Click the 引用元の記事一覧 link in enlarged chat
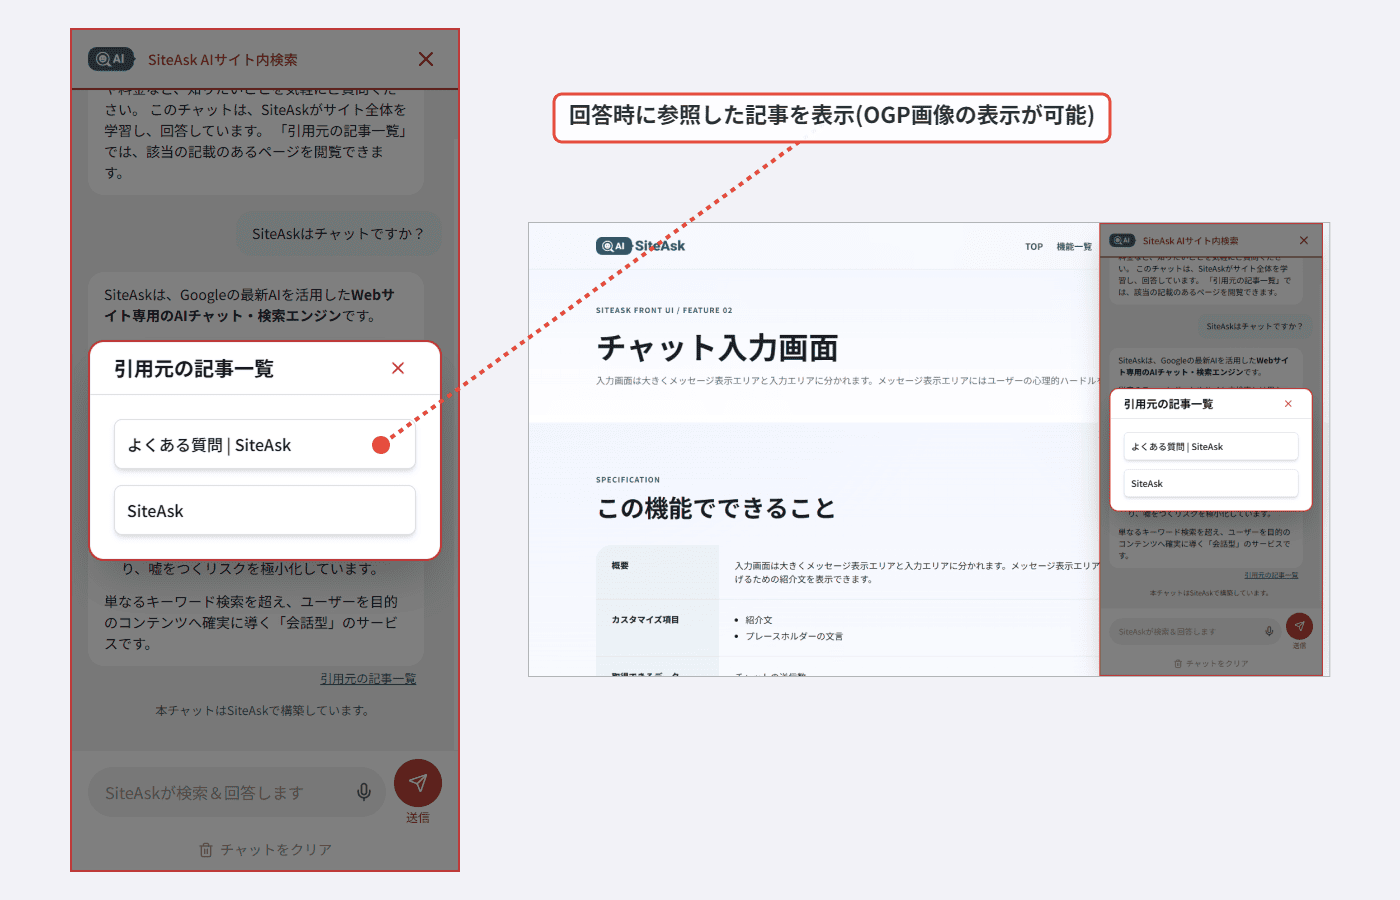Screen dimensions: 1400x900 (x=368, y=679)
